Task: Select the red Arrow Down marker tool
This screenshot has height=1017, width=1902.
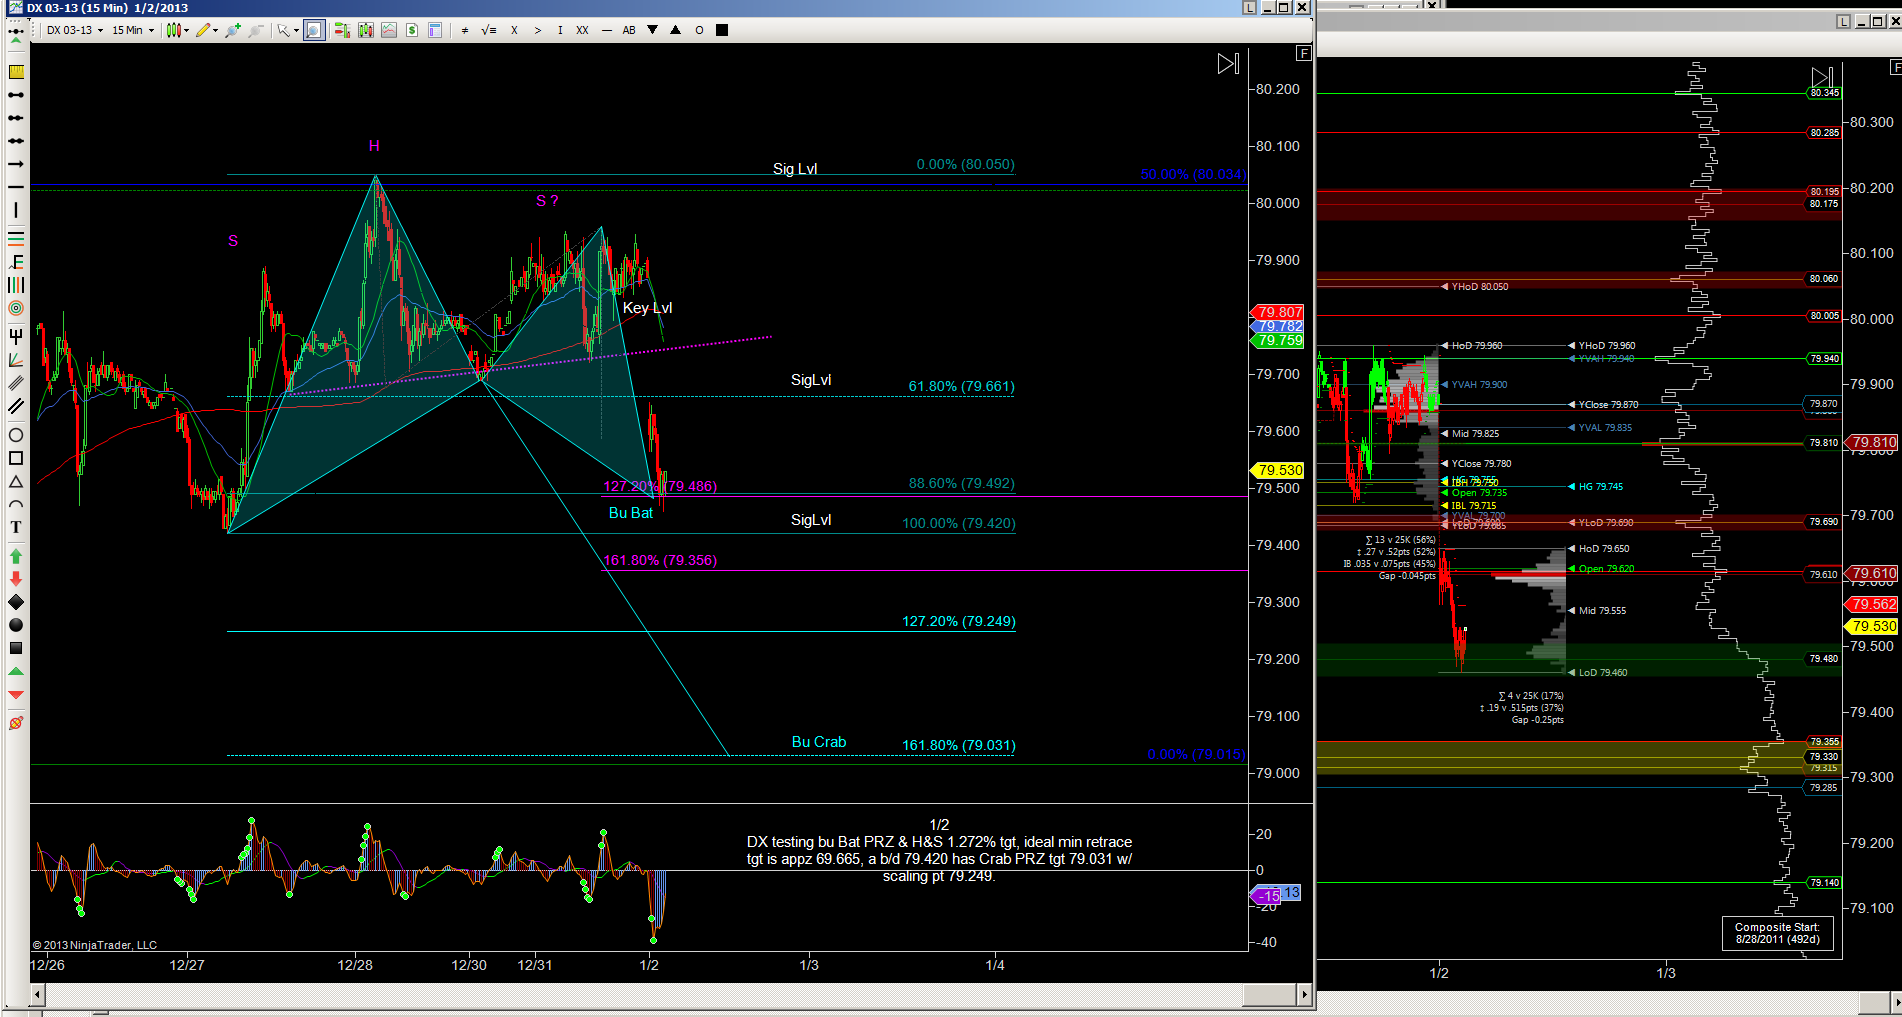Action: (16, 579)
